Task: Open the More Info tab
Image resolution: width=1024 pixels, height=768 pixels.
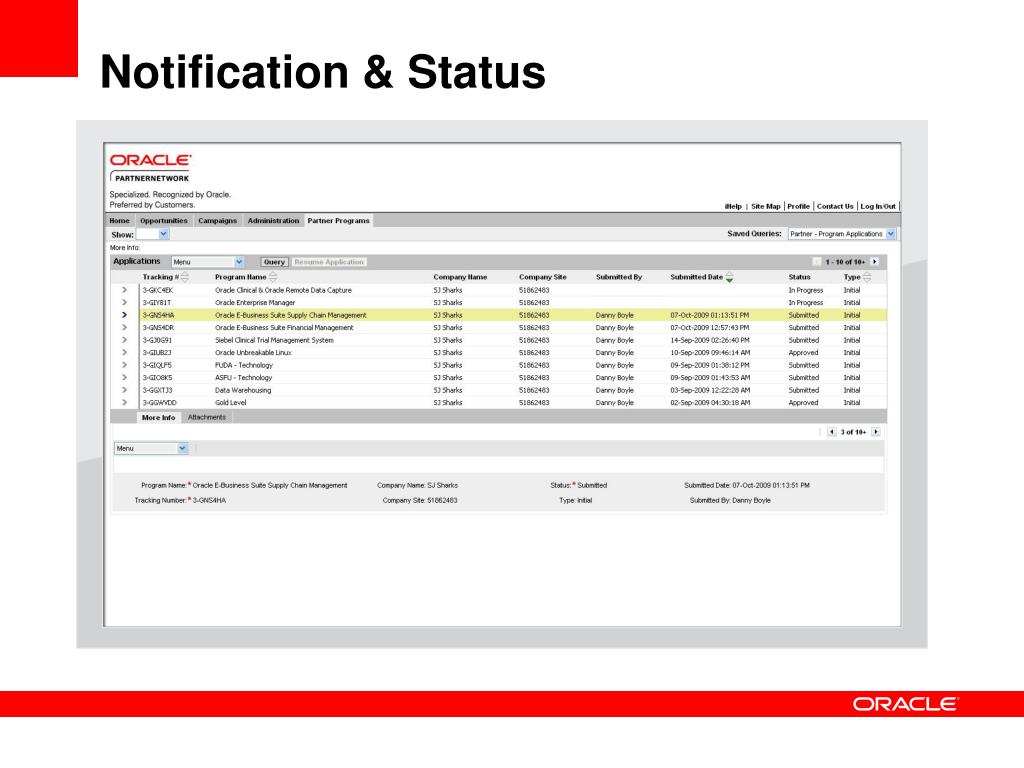Action: point(159,417)
